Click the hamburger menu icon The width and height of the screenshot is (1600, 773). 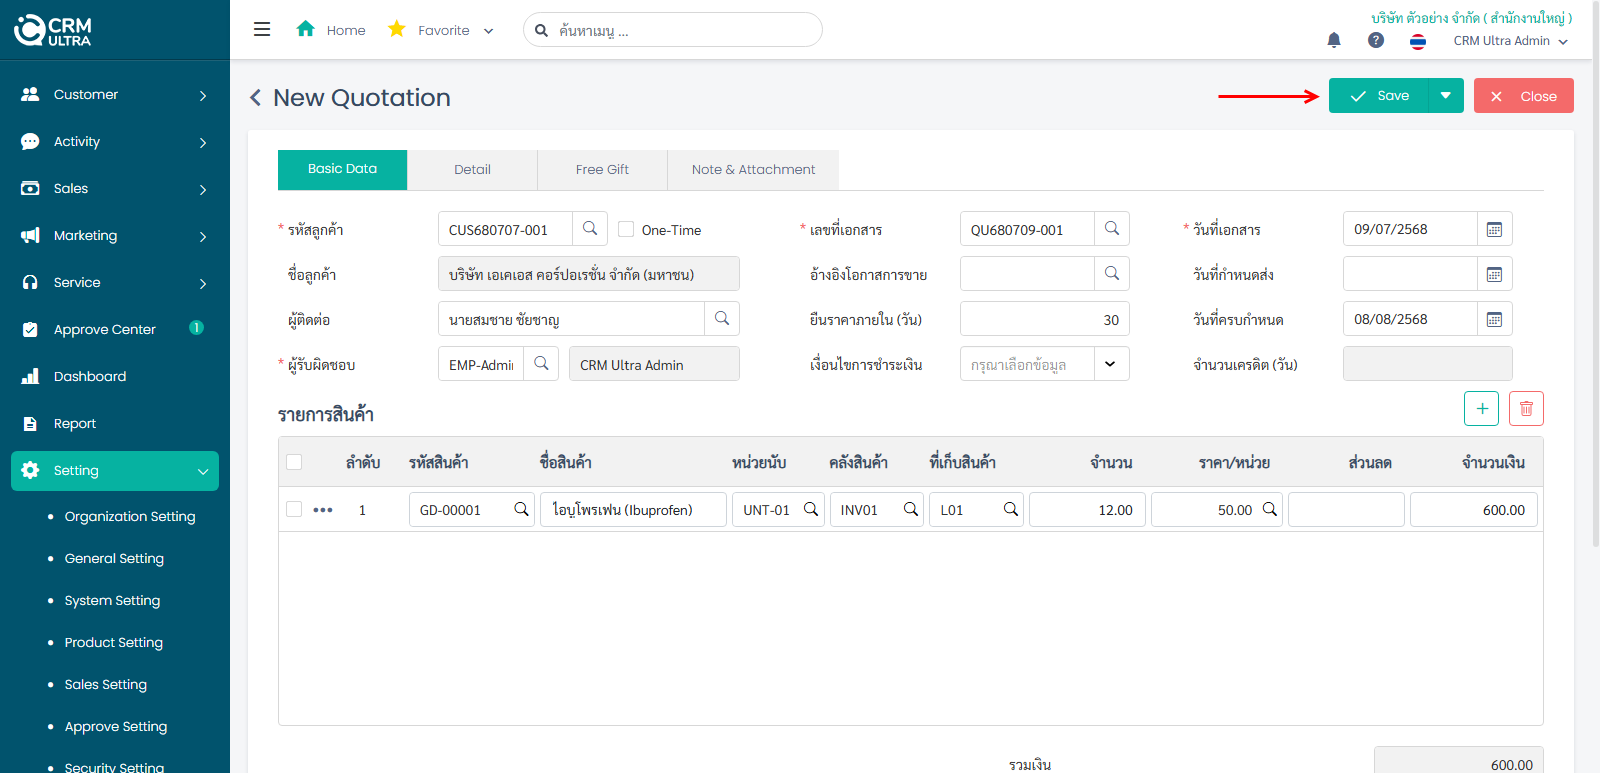(x=262, y=30)
